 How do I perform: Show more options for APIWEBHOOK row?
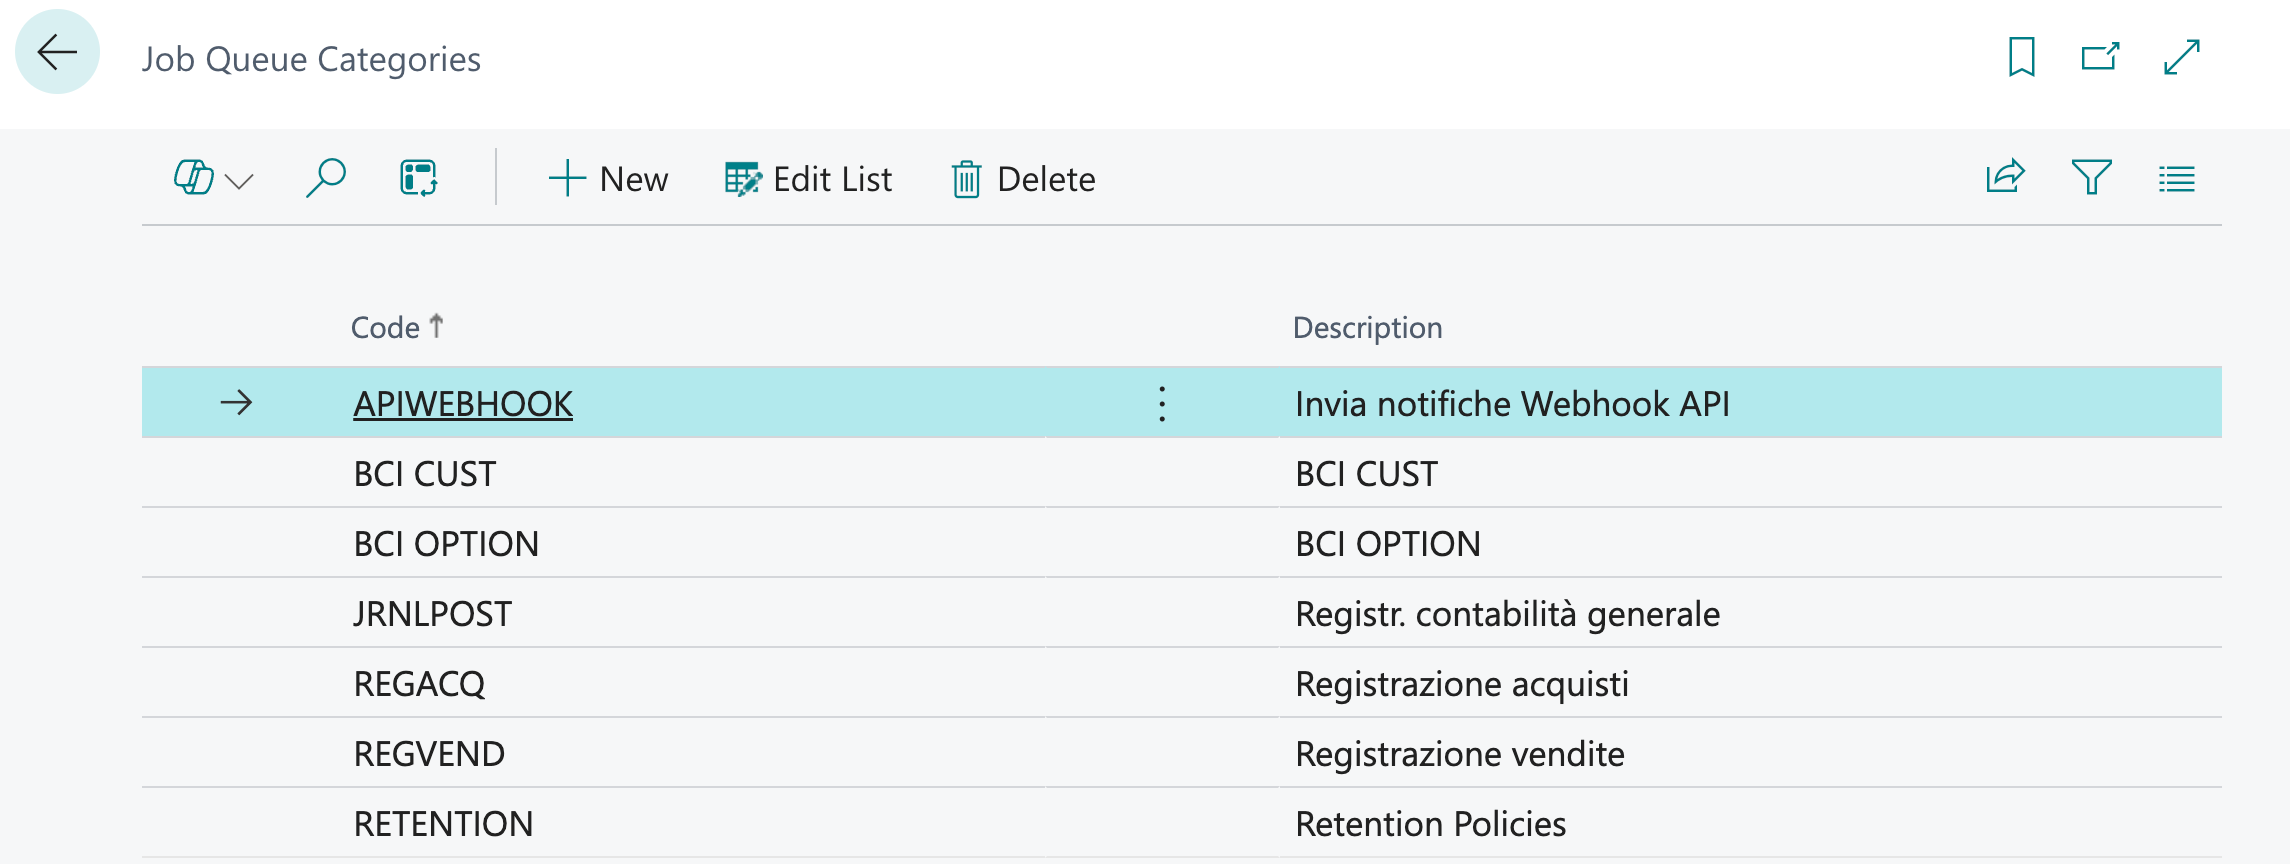(x=1162, y=404)
